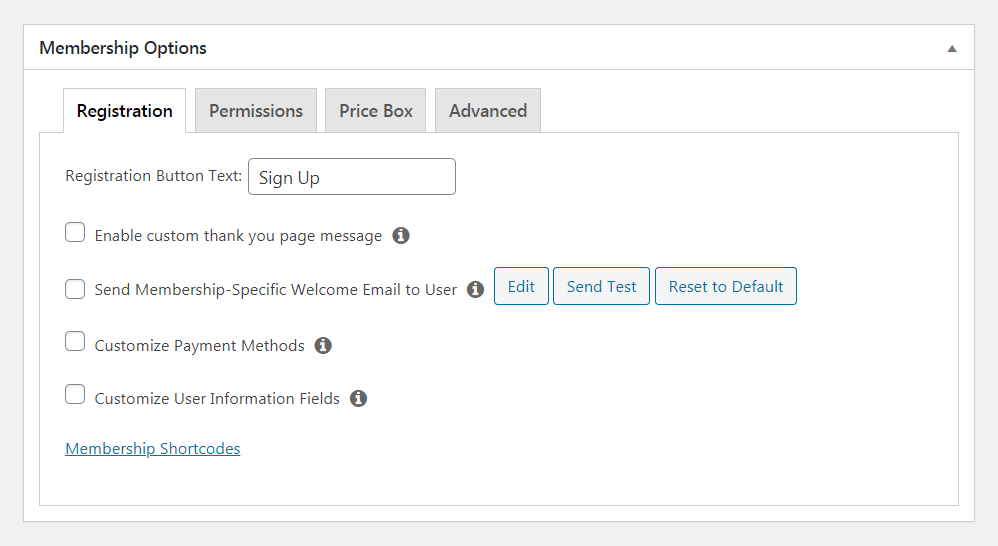This screenshot has width=998, height=546.
Task: Collapse the Membership Options panel arrow
Action: [x=952, y=48]
